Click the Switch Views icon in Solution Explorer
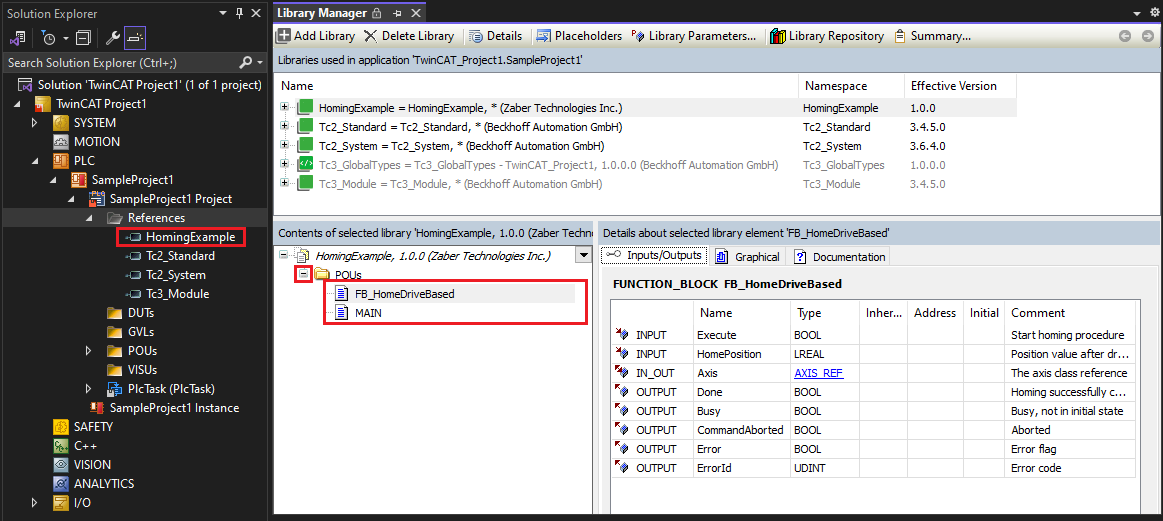1163x521 pixels. 18,37
